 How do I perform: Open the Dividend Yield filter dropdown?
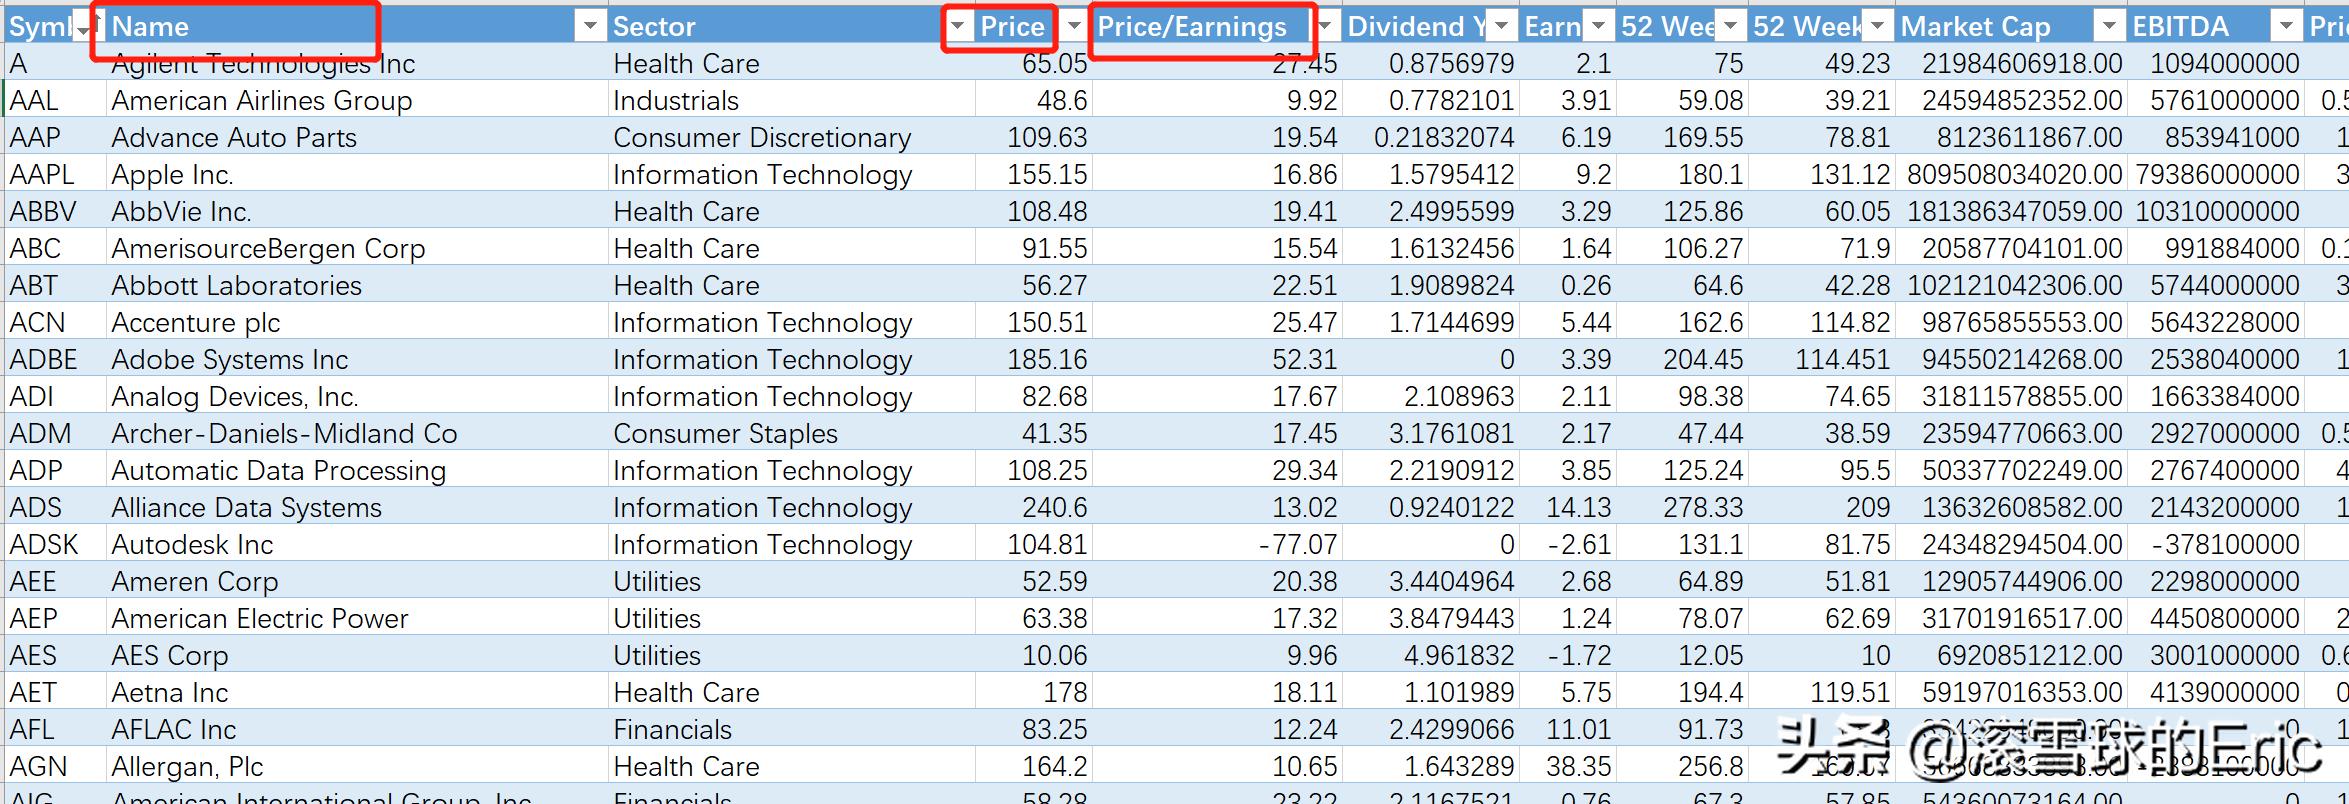(x=1503, y=27)
